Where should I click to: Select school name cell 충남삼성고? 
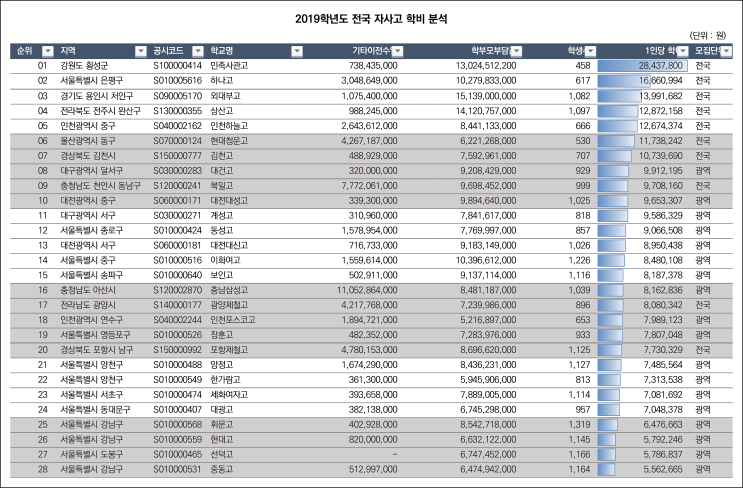(229, 290)
